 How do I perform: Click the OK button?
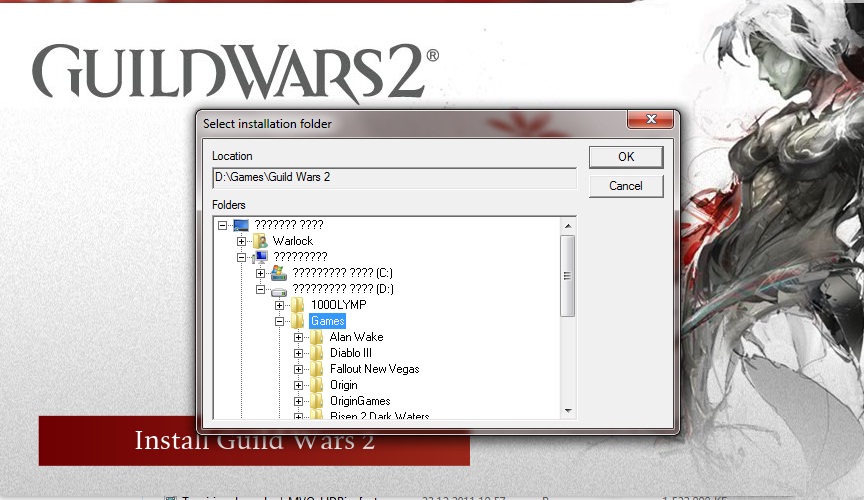[626, 157]
